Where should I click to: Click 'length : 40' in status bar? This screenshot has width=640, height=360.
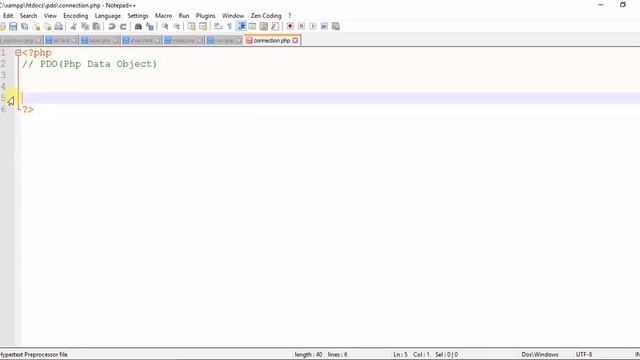[x=308, y=354]
